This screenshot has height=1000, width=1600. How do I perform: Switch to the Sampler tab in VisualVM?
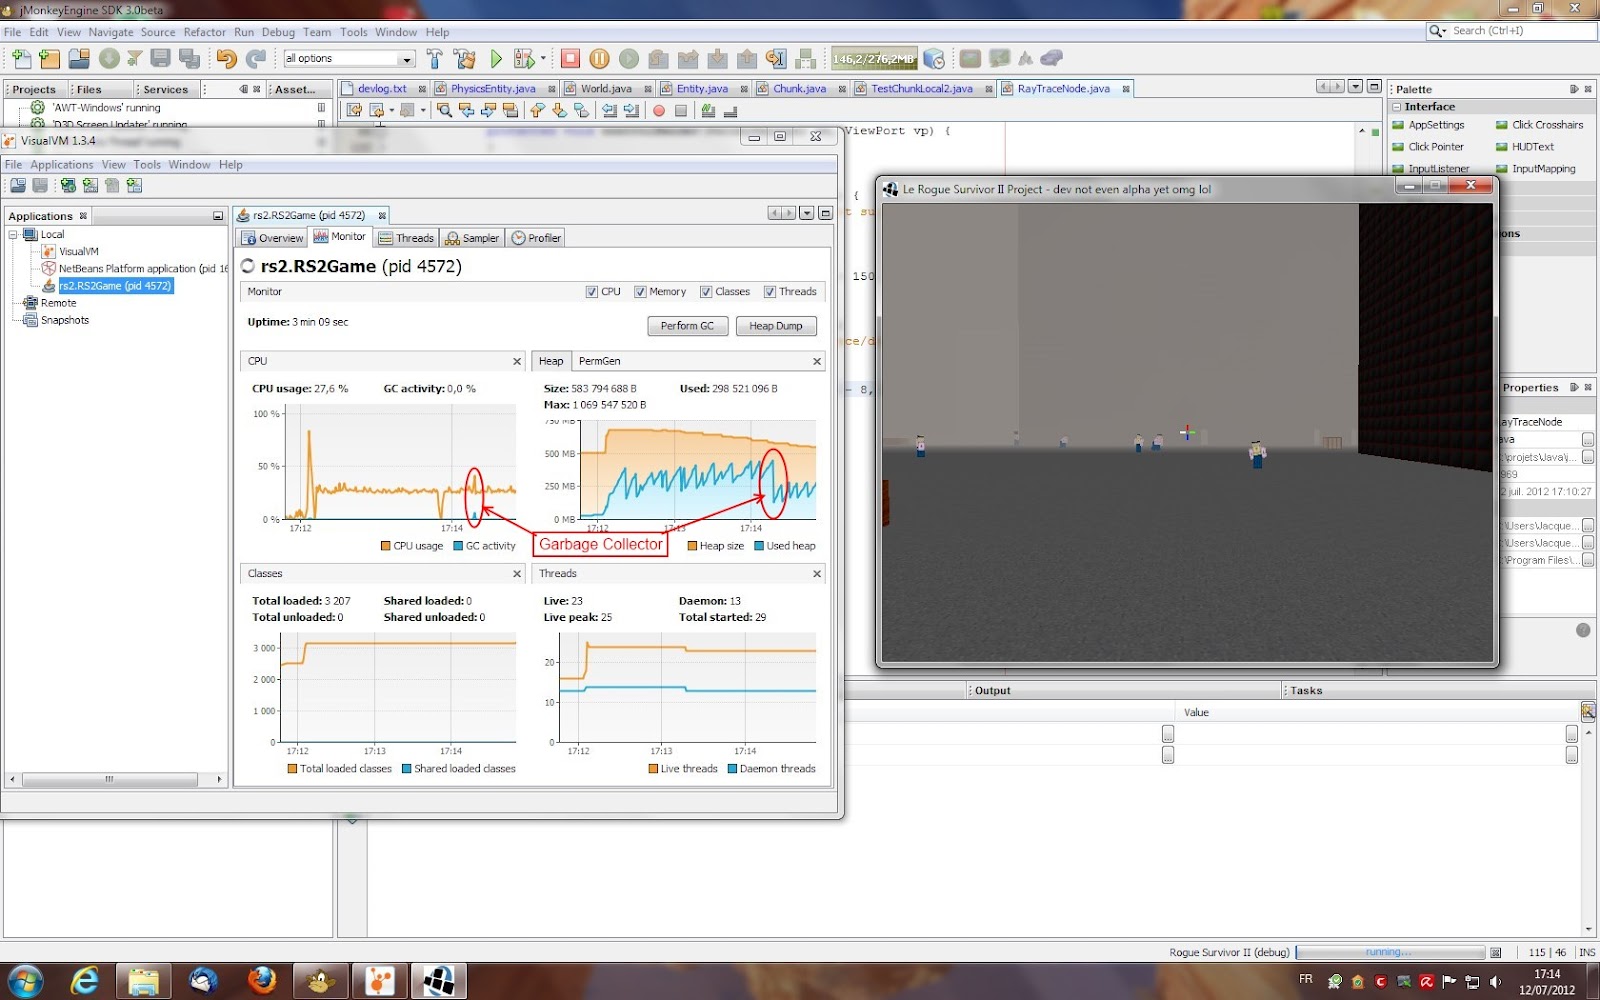[472, 238]
